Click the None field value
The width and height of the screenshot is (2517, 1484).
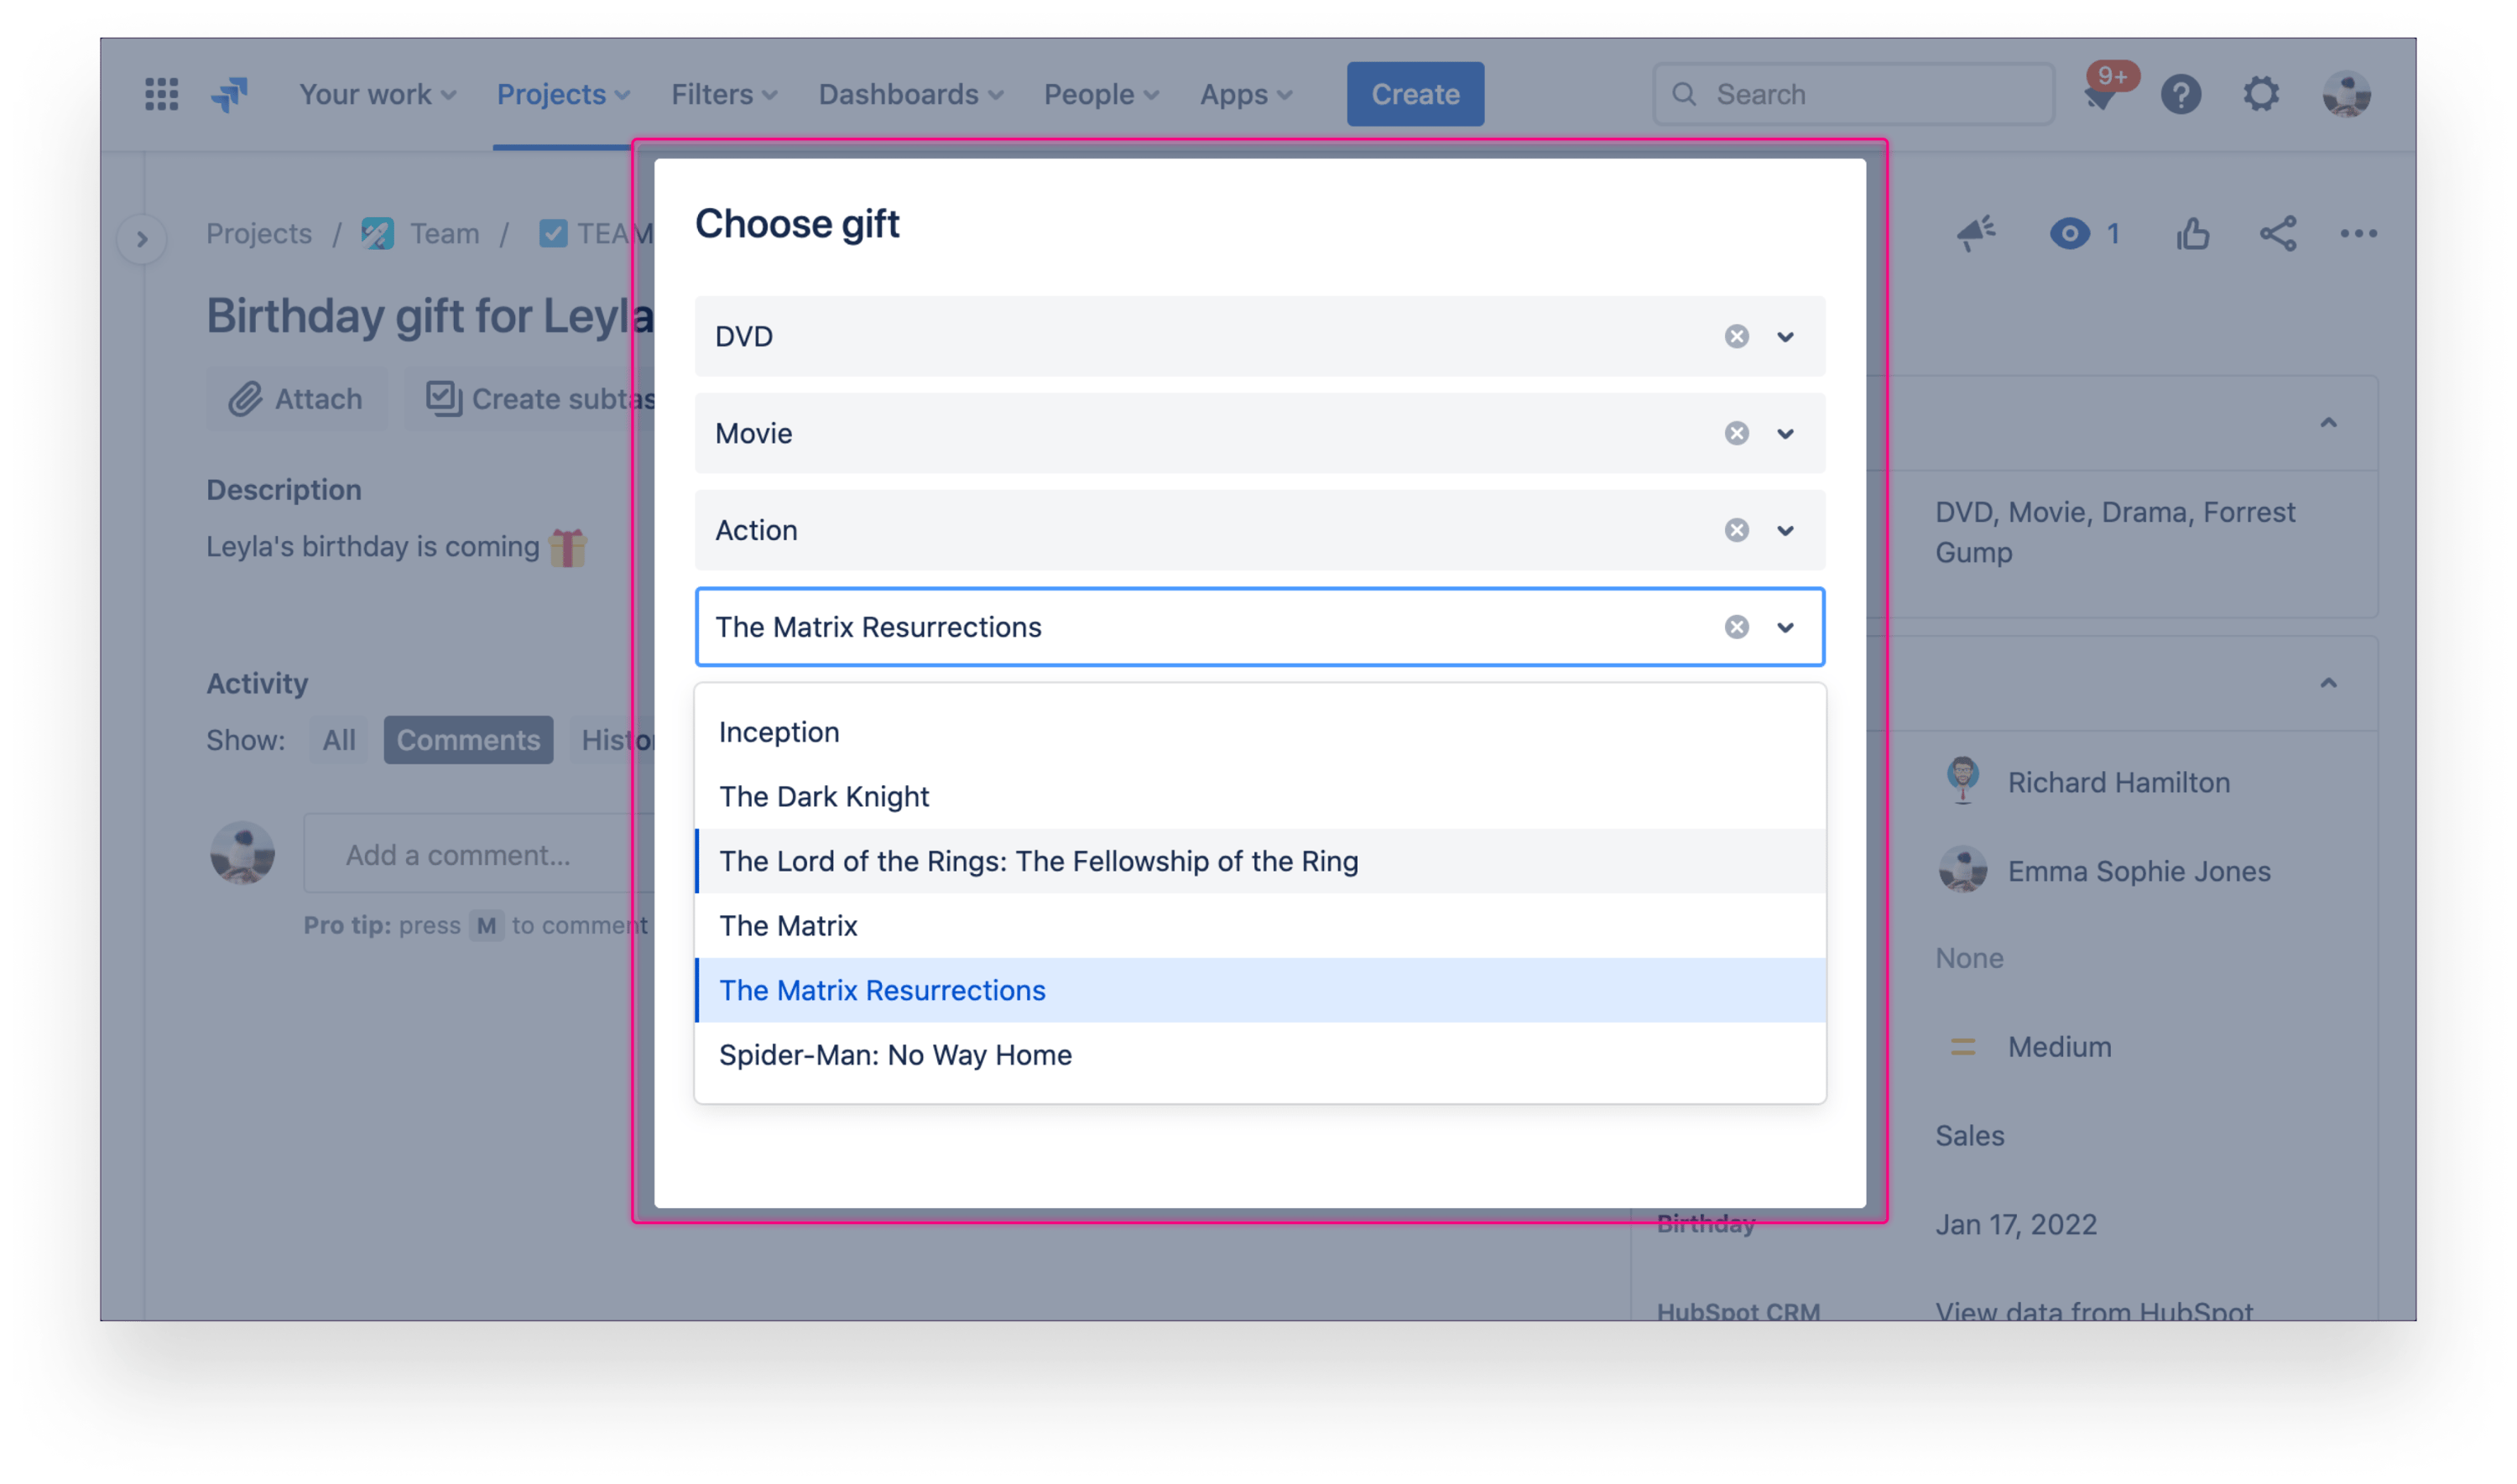point(1969,958)
